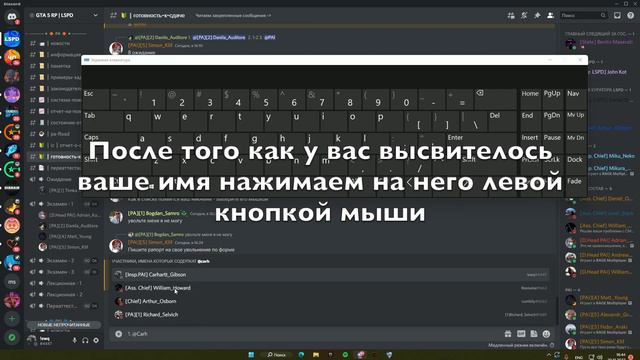
Task: Open Explore Discoverable Servers compass icon
Action: point(12,337)
